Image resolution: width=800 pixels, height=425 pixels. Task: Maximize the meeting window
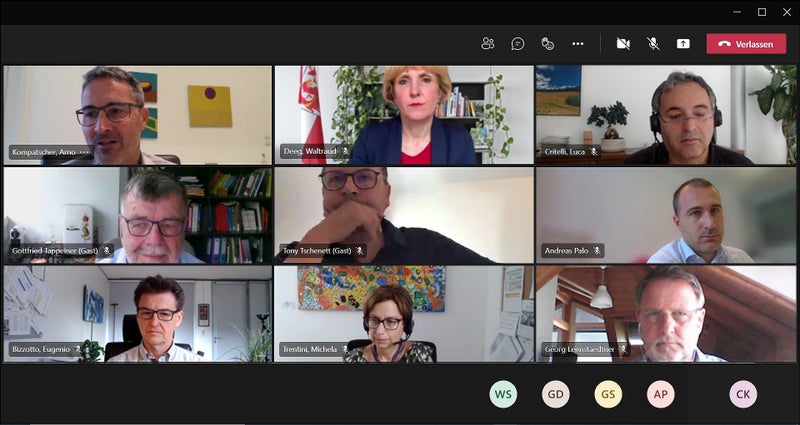762,12
